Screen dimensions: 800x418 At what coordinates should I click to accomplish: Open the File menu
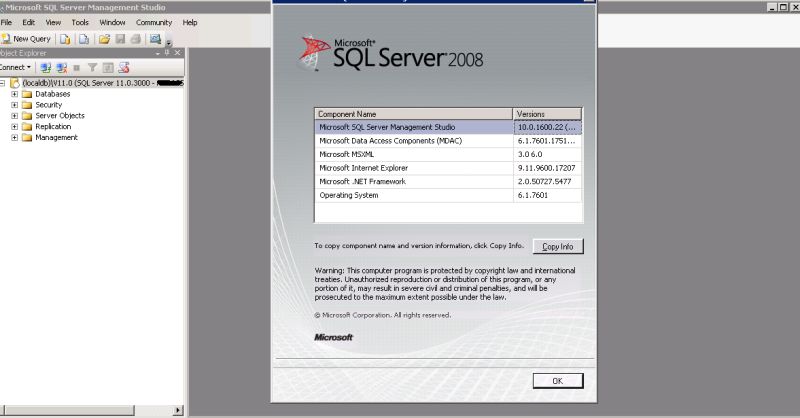6,22
